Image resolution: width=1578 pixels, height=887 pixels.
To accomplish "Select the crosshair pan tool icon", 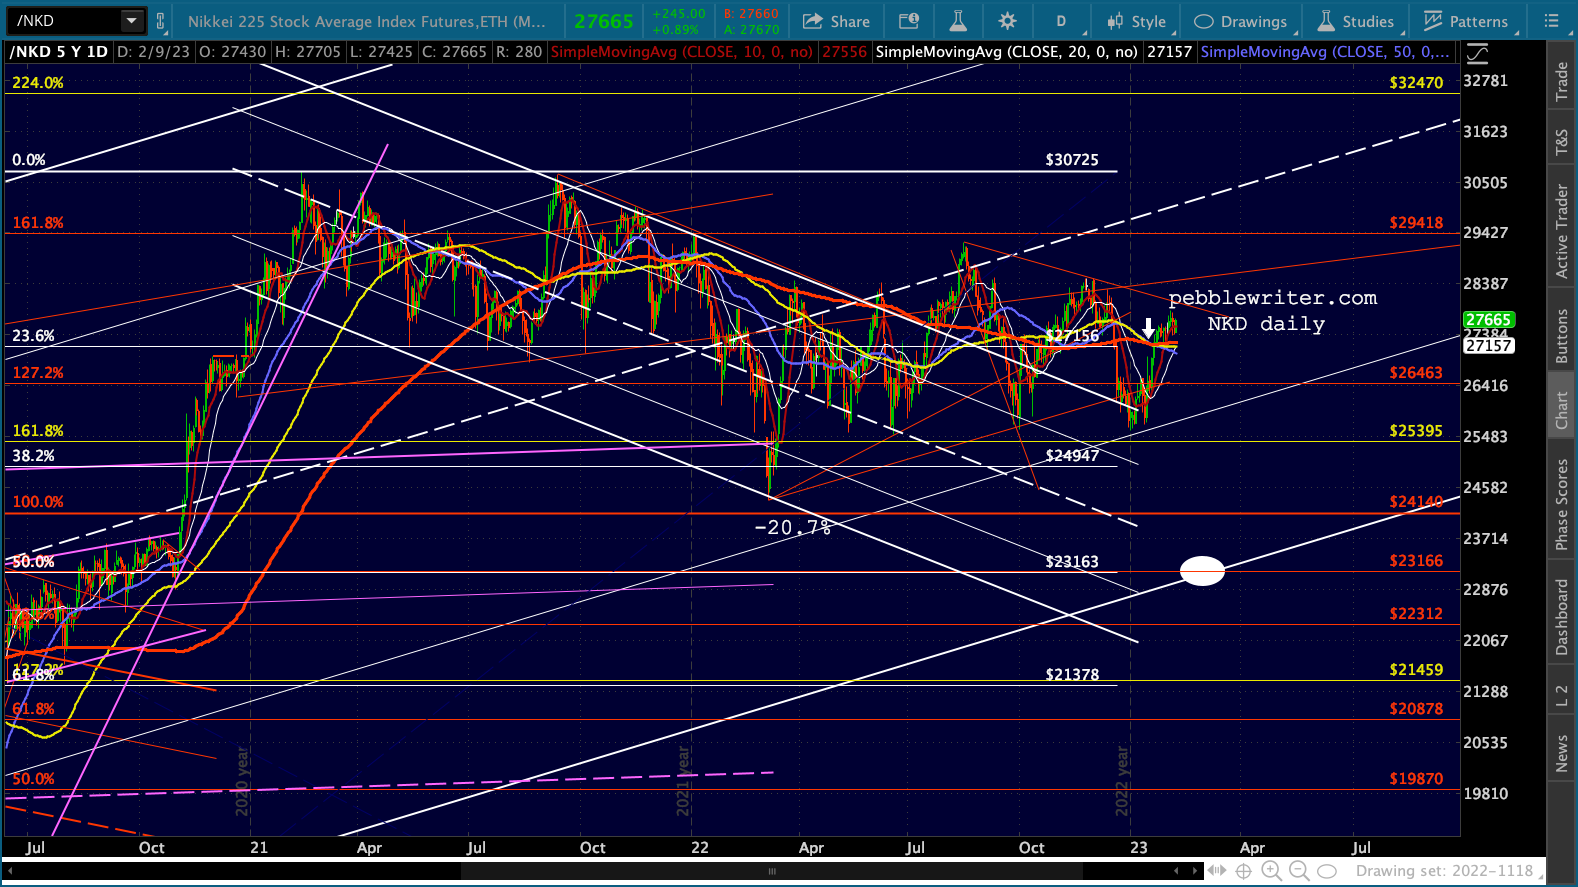I will click(x=1244, y=871).
